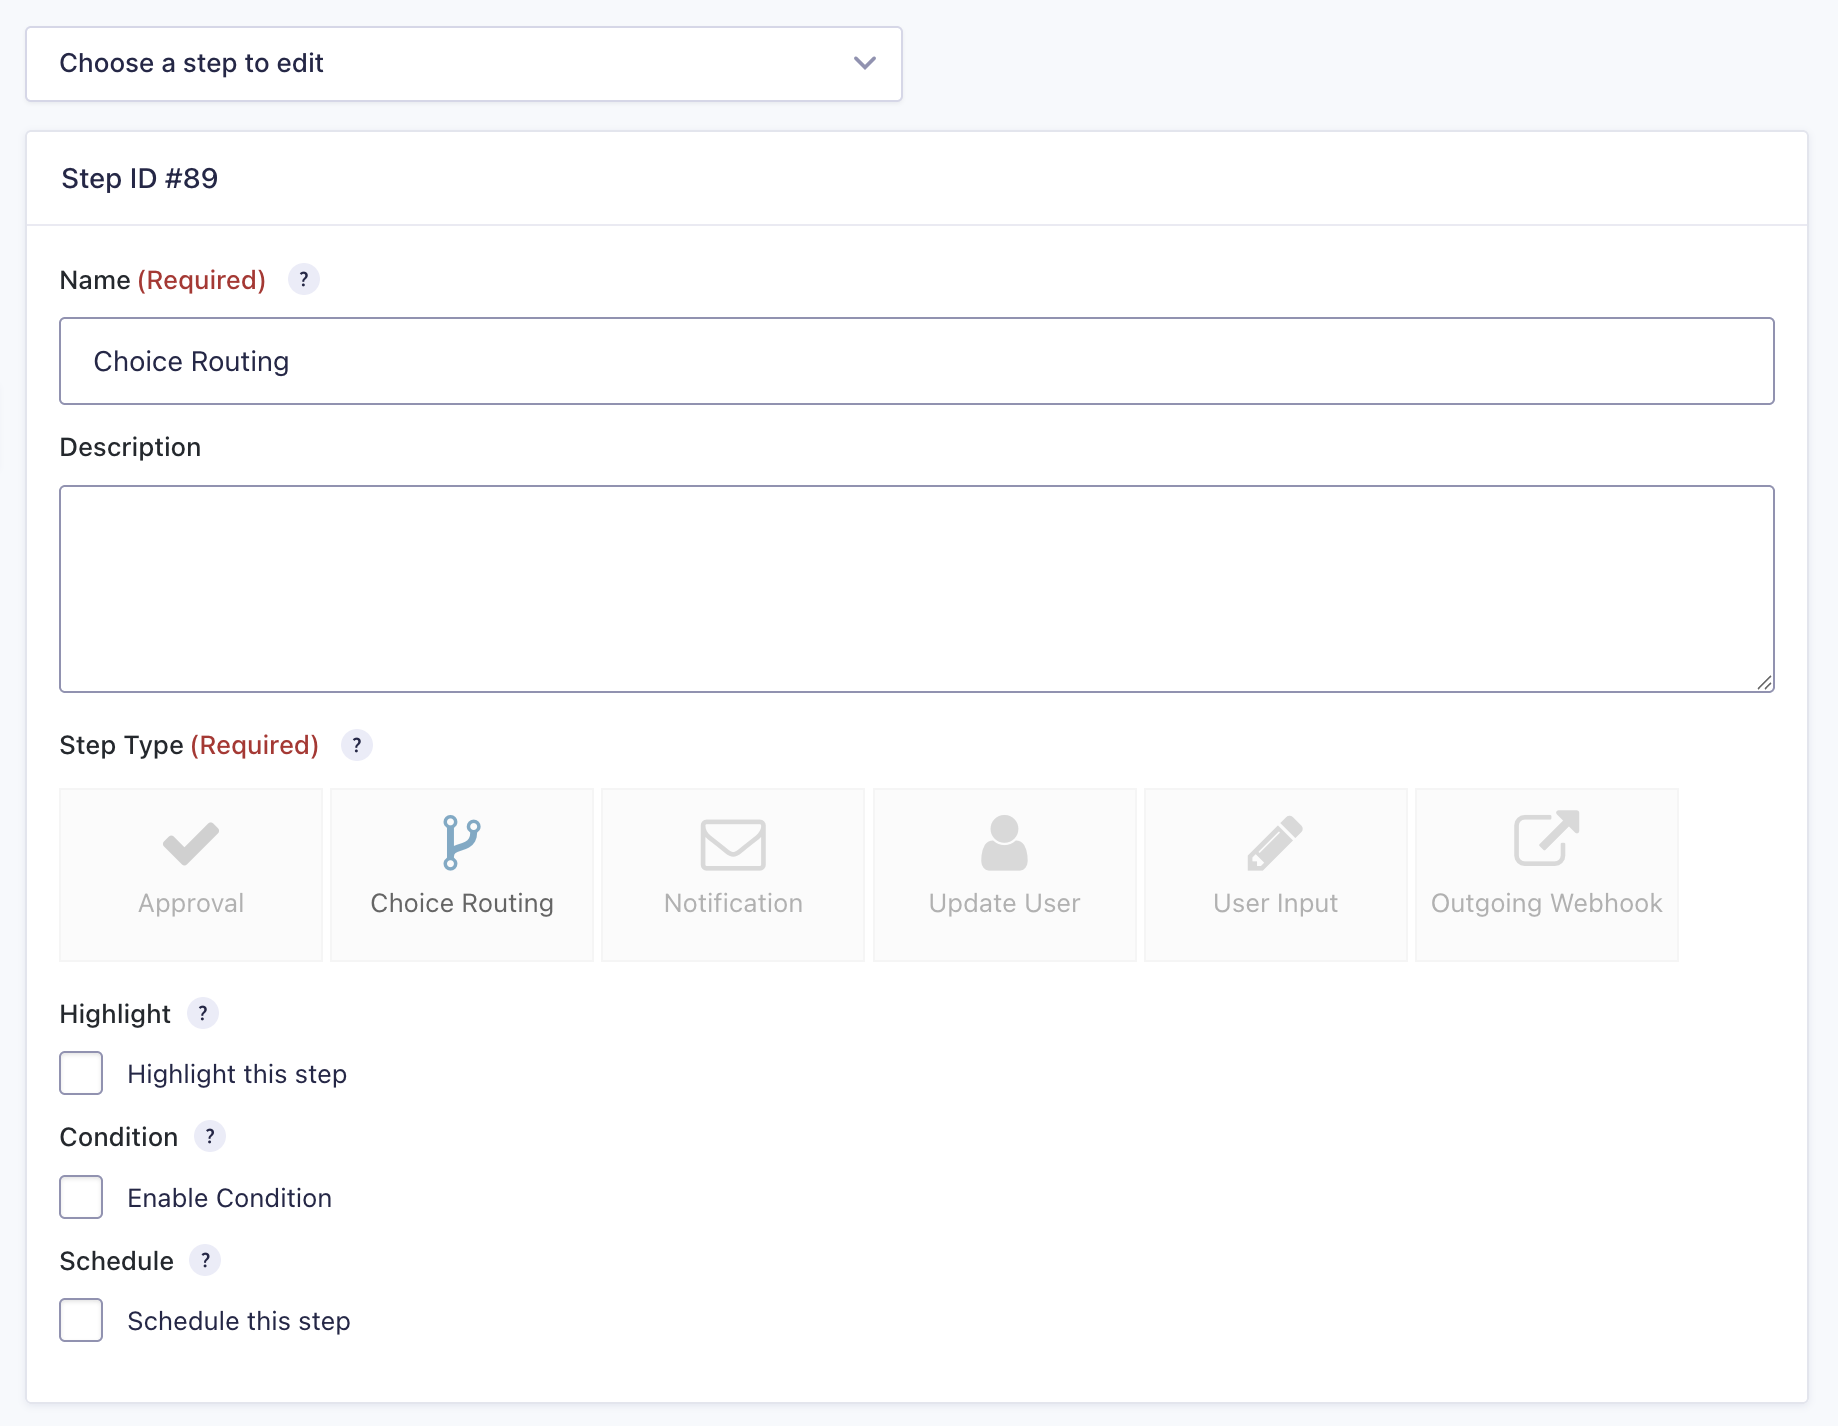Click the Condition help icon
1838x1426 pixels.
pyautogui.click(x=210, y=1136)
